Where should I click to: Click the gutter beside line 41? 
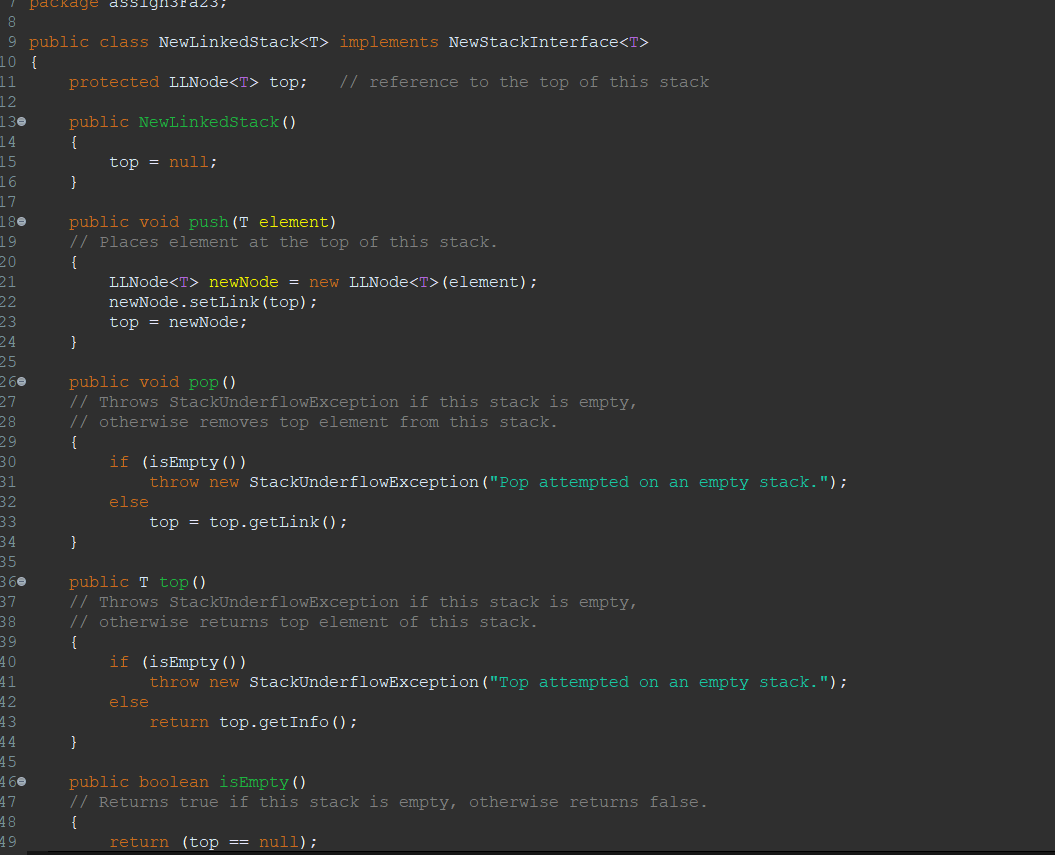[9, 681]
